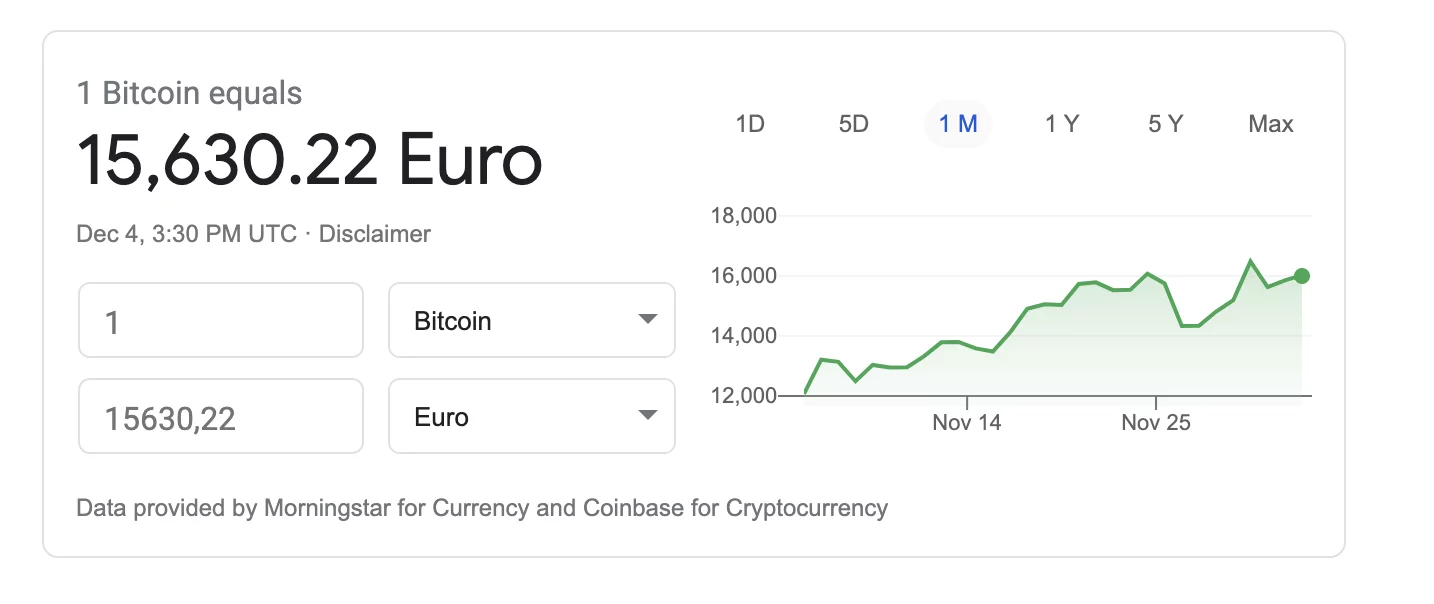Click the Euro amount field 15630,22
This screenshot has height=604, width=1434.
pos(221,416)
